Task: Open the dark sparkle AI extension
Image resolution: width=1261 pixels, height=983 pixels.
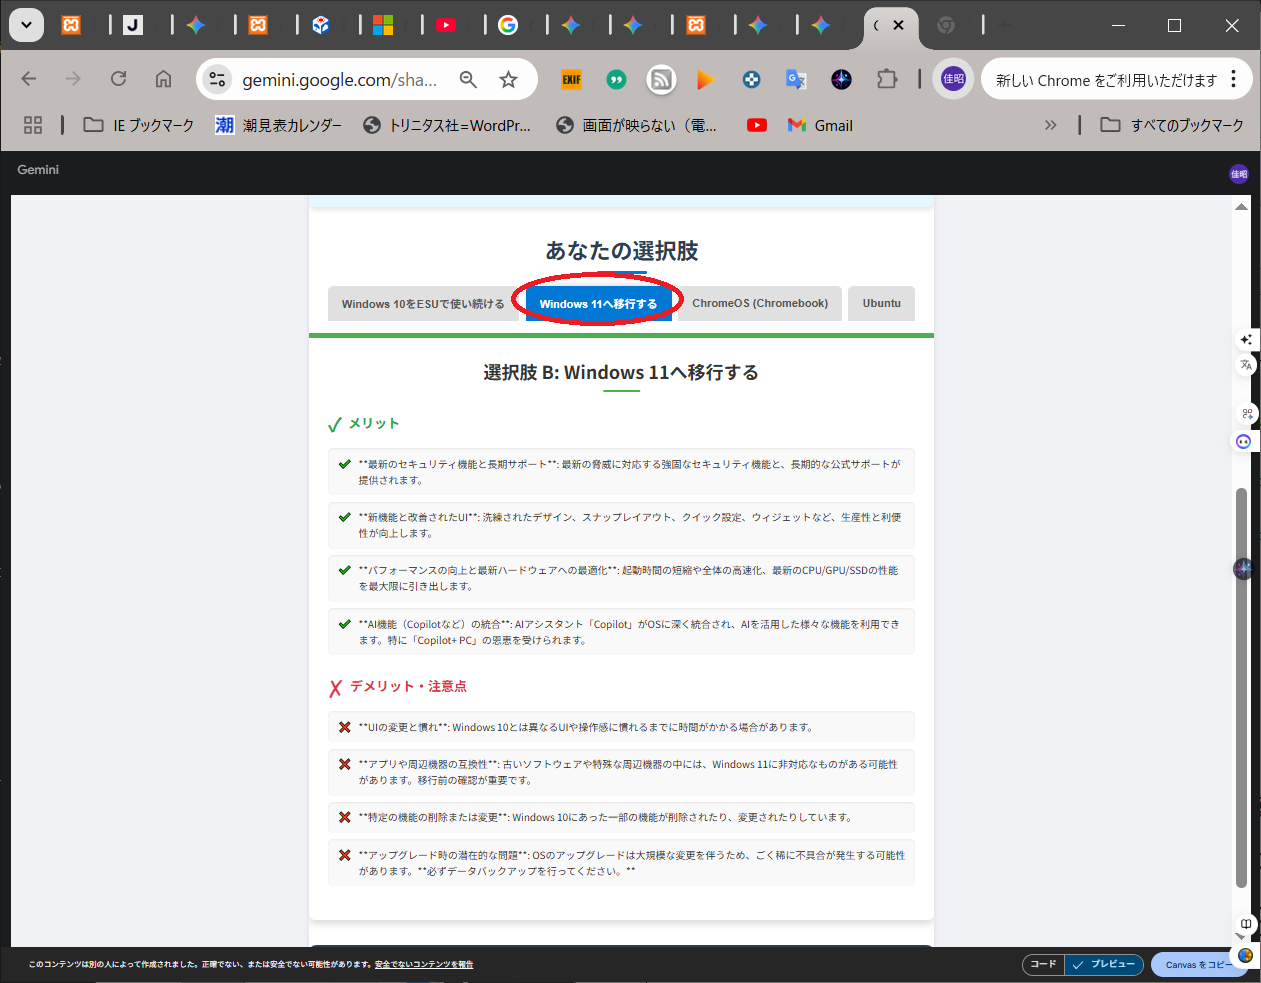Action: point(841,79)
